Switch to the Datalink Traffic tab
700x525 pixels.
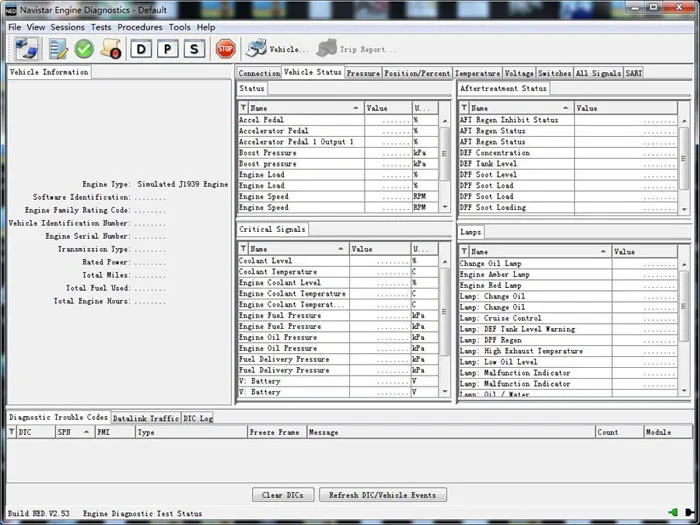(146, 418)
